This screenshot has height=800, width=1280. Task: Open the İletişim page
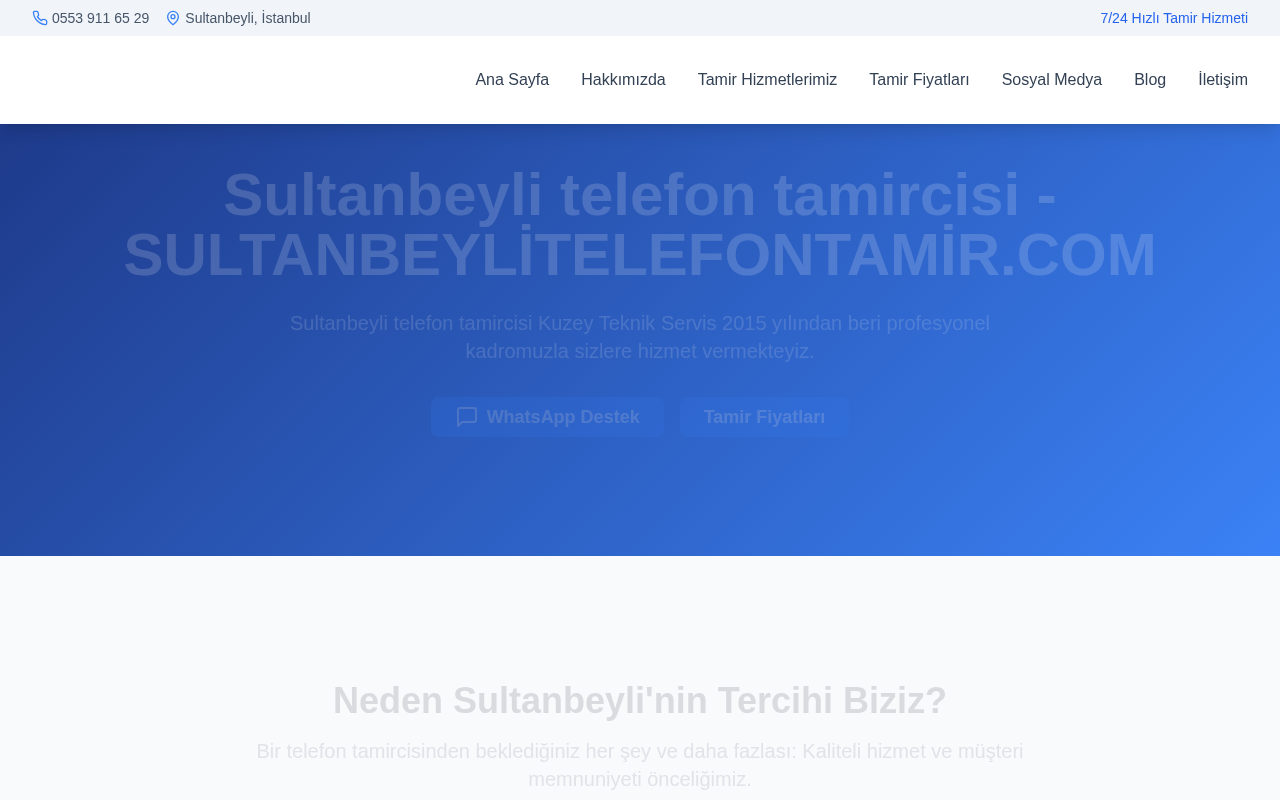coord(1223,80)
